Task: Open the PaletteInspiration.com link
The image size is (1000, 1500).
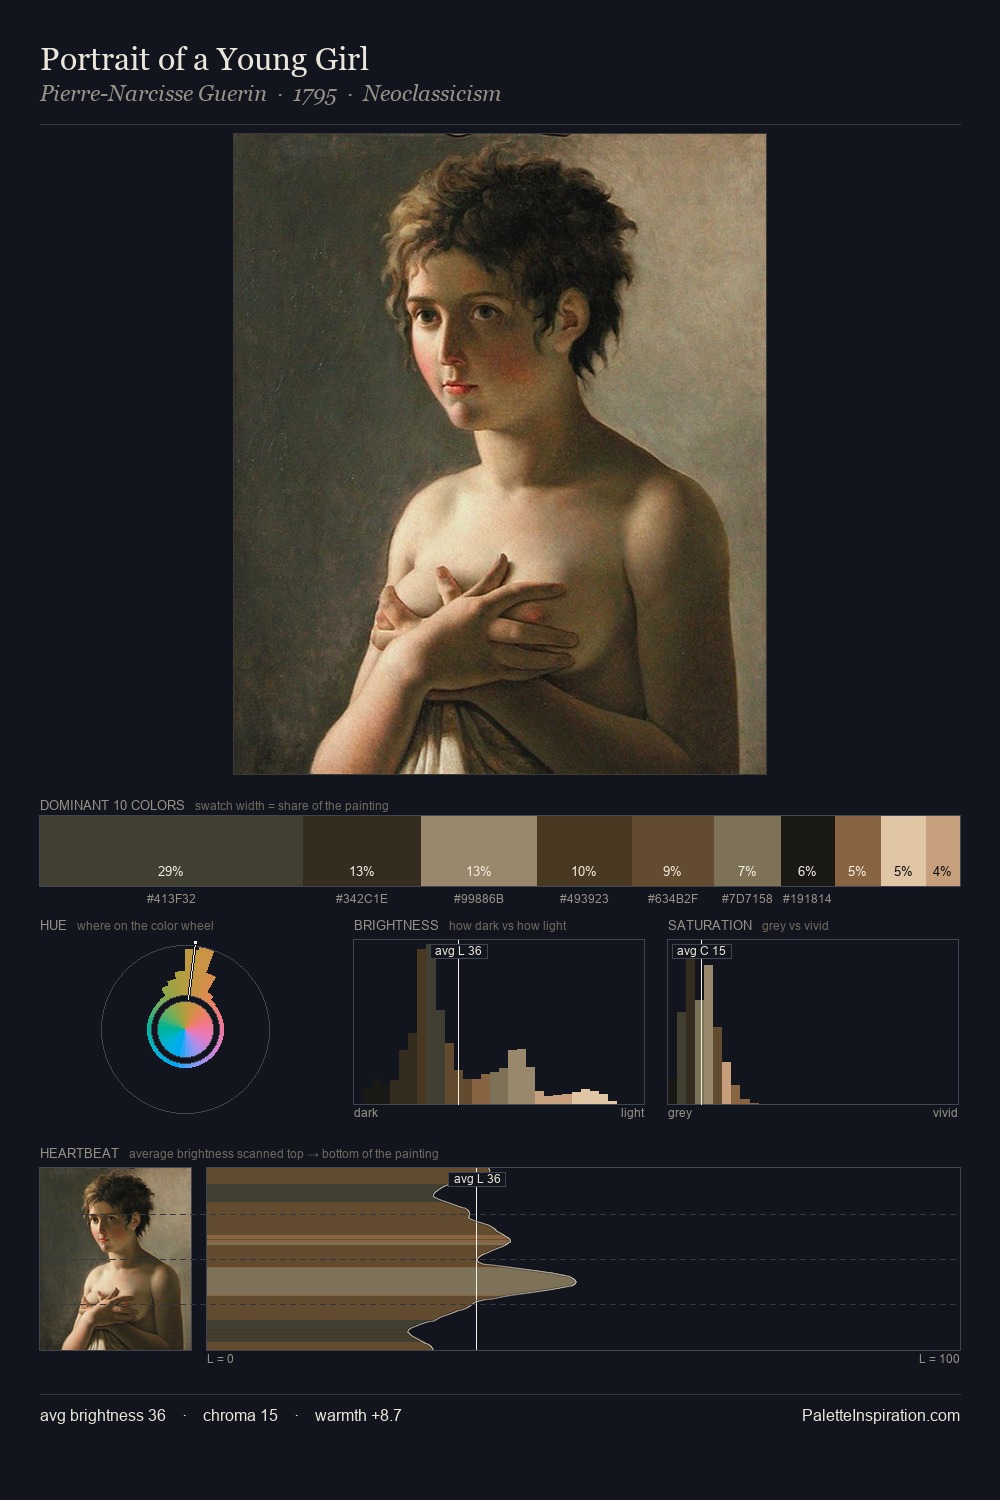Action: coord(881,1416)
